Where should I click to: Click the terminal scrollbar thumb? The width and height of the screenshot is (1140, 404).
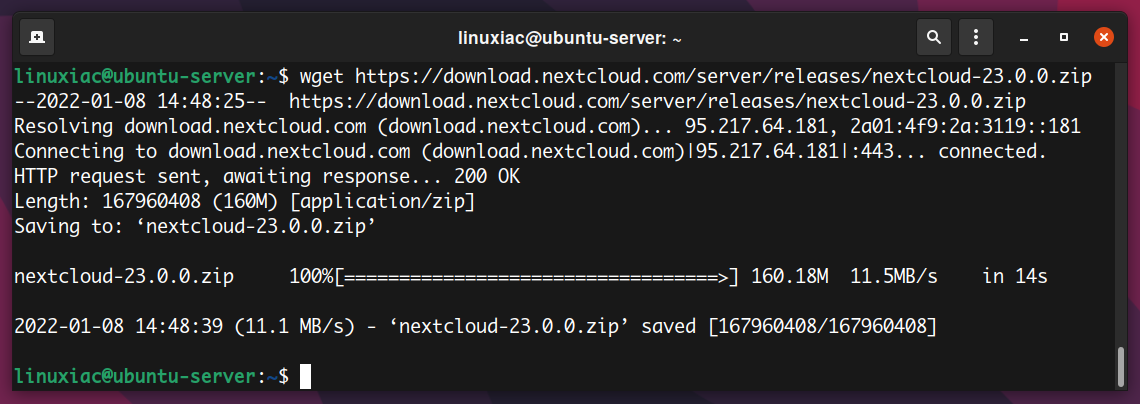click(1121, 367)
